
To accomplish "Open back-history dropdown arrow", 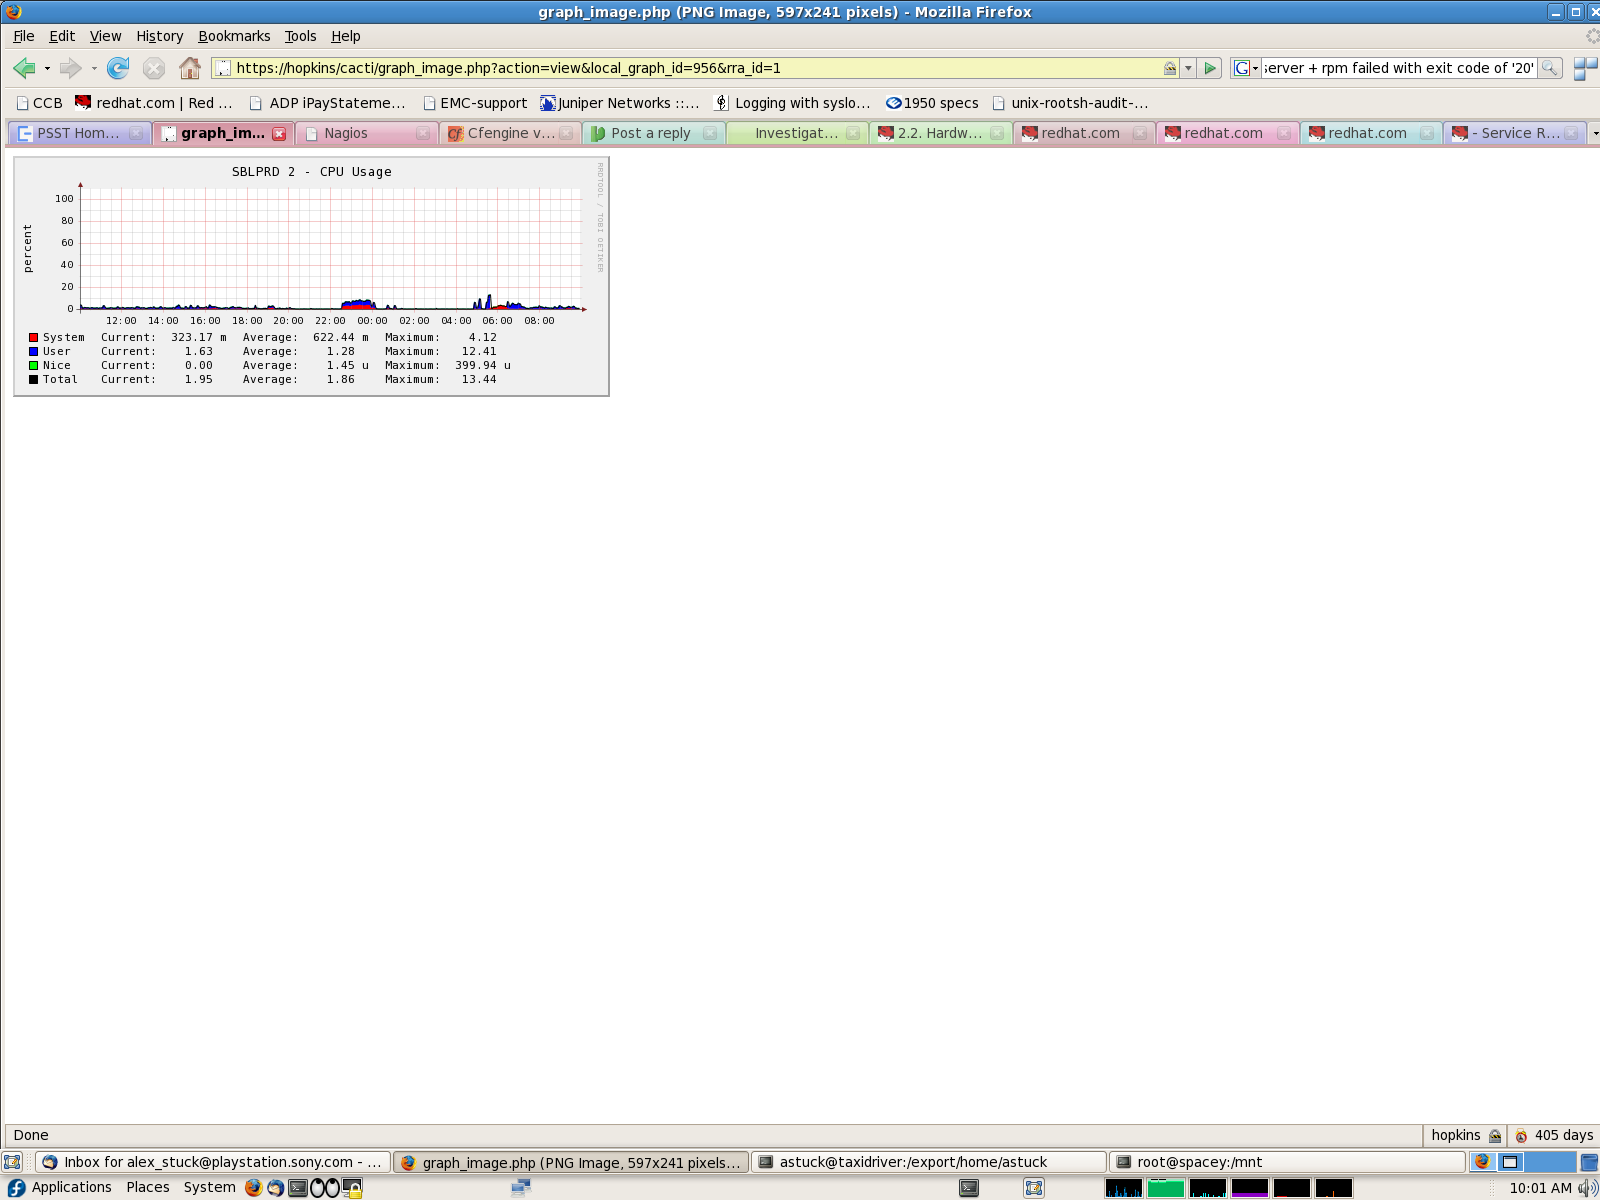I will point(47,68).
